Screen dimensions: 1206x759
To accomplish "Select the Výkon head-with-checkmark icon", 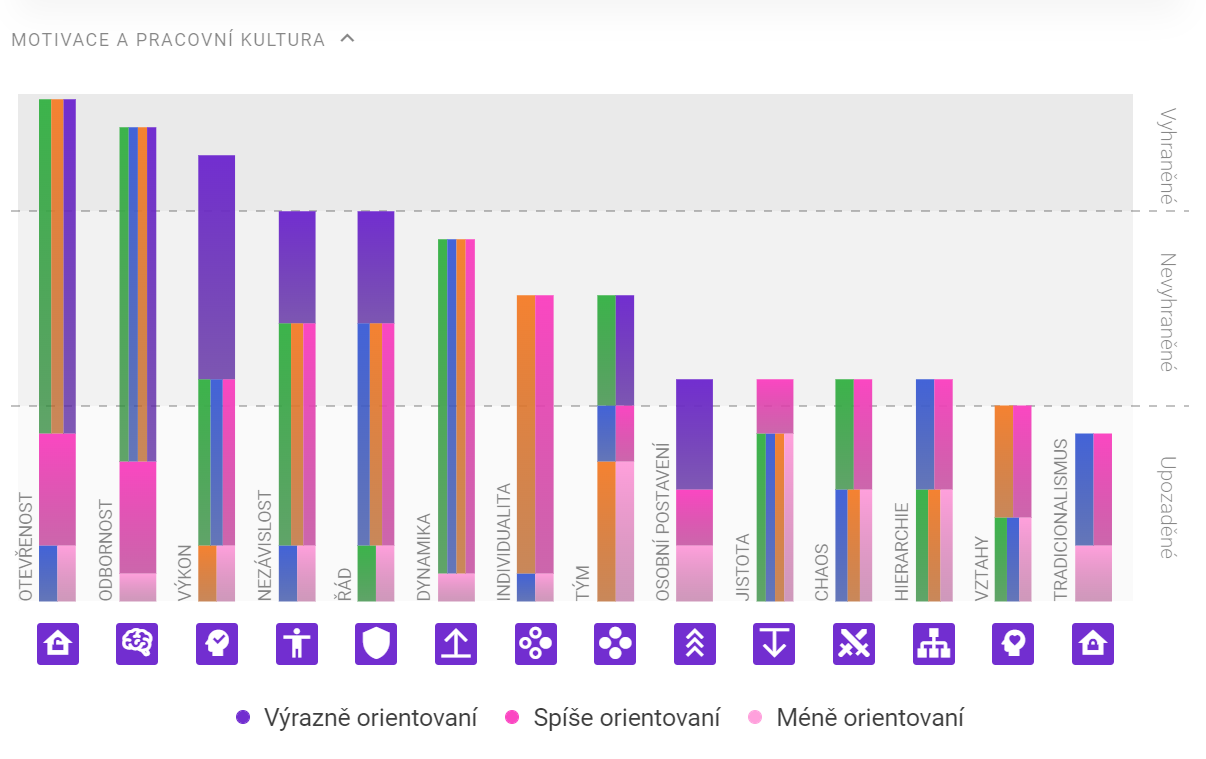I will click(217, 644).
